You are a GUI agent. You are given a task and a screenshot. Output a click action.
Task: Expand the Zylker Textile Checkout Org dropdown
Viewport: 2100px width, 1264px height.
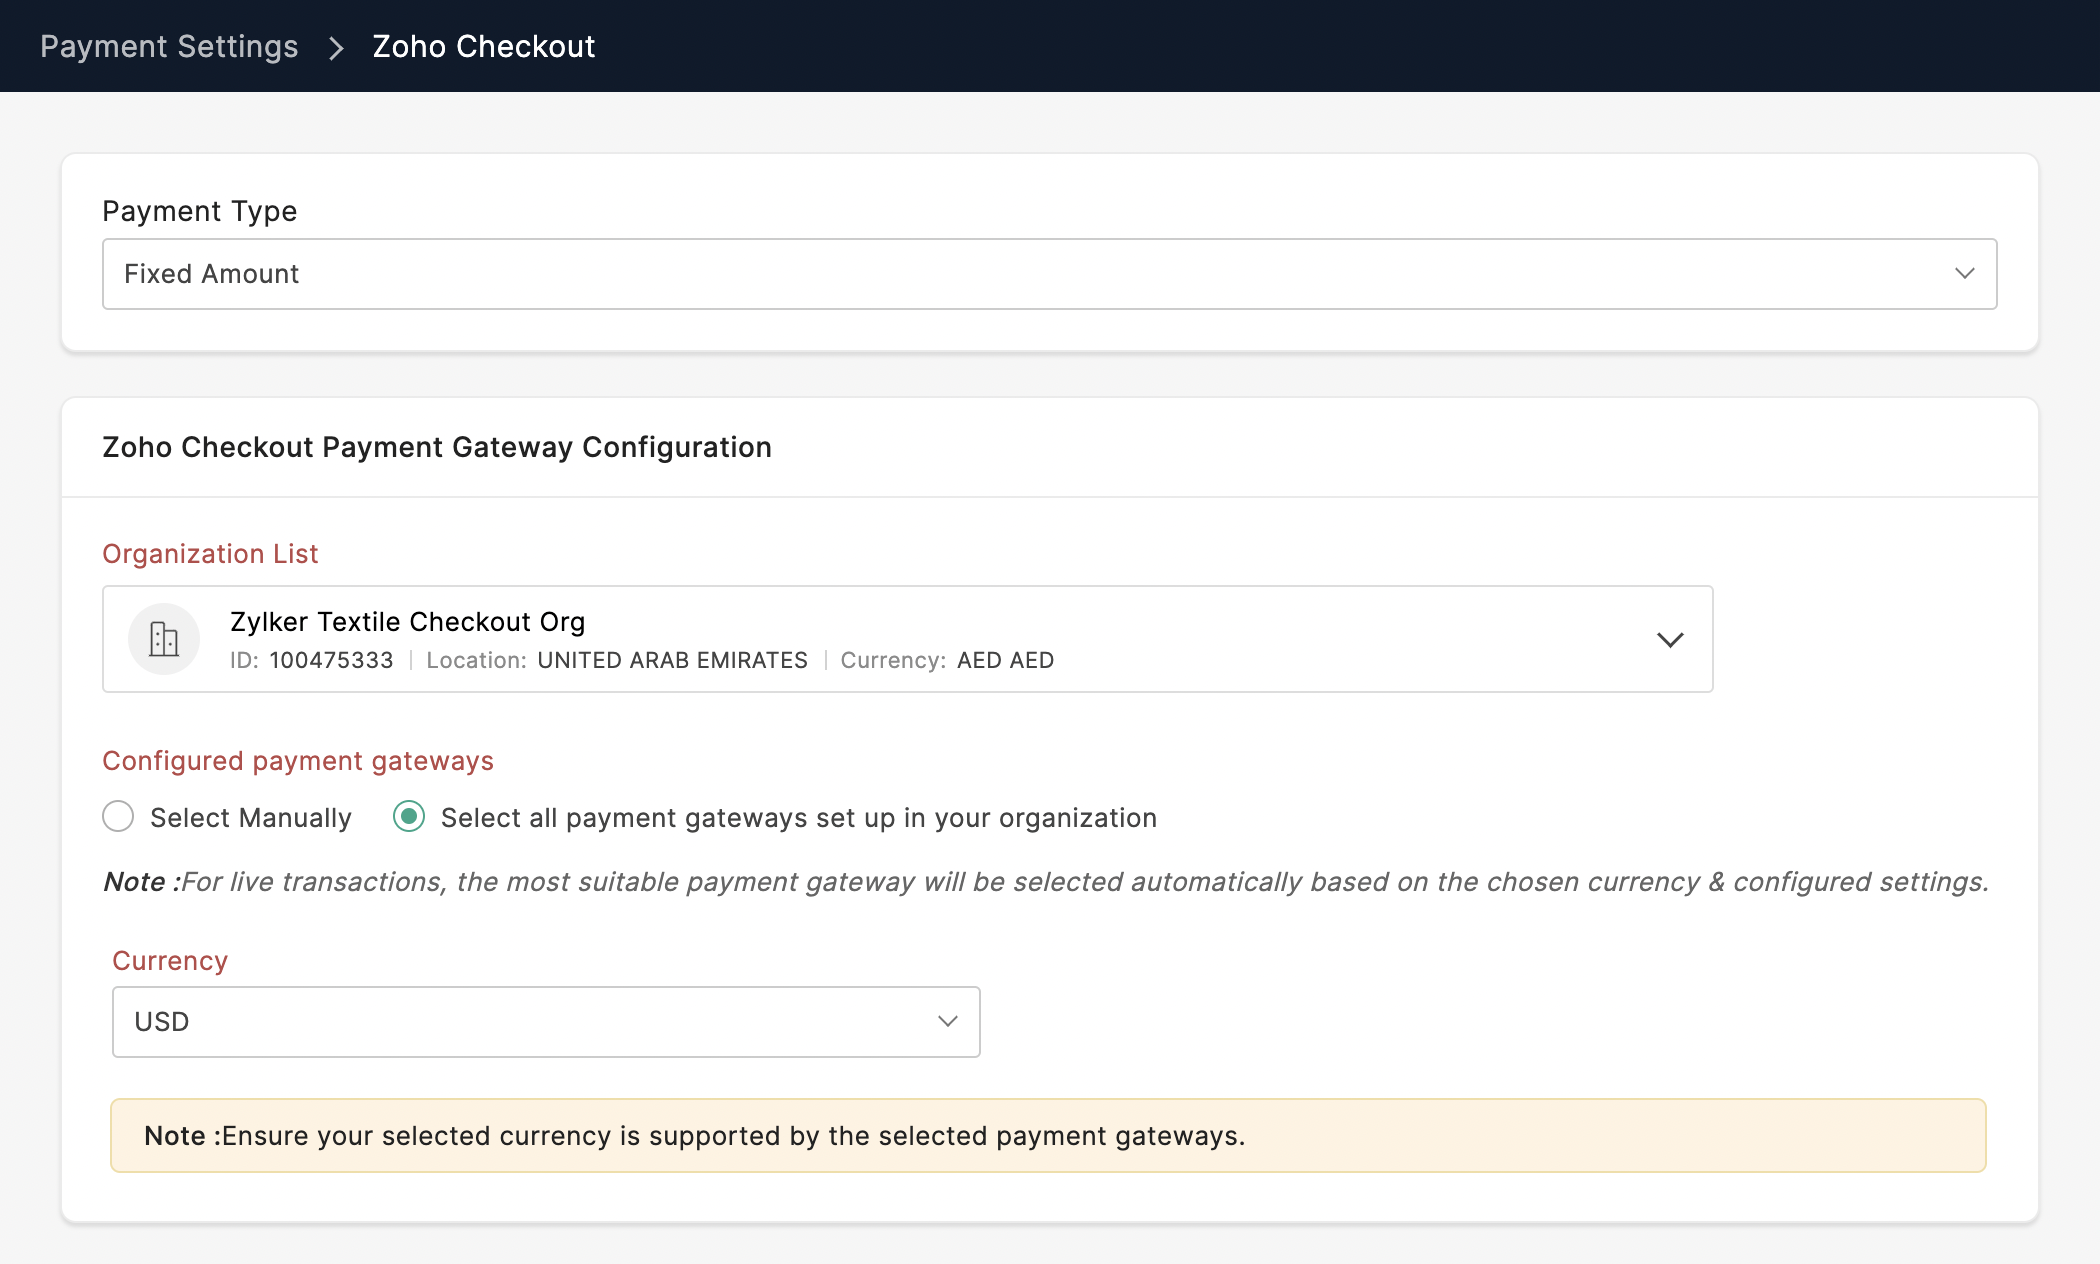[906, 639]
